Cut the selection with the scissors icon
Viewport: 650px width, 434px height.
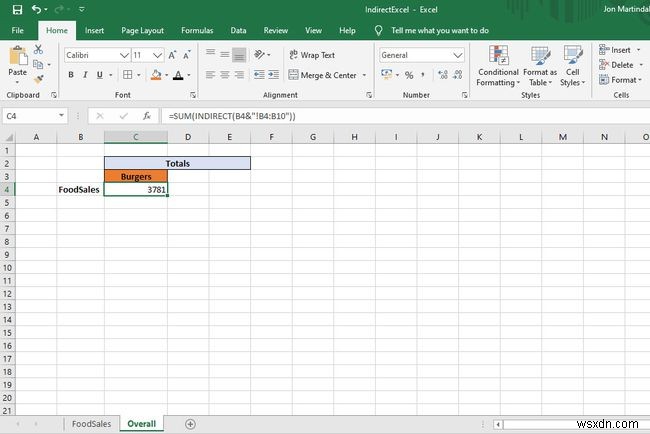pyautogui.click(x=38, y=49)
